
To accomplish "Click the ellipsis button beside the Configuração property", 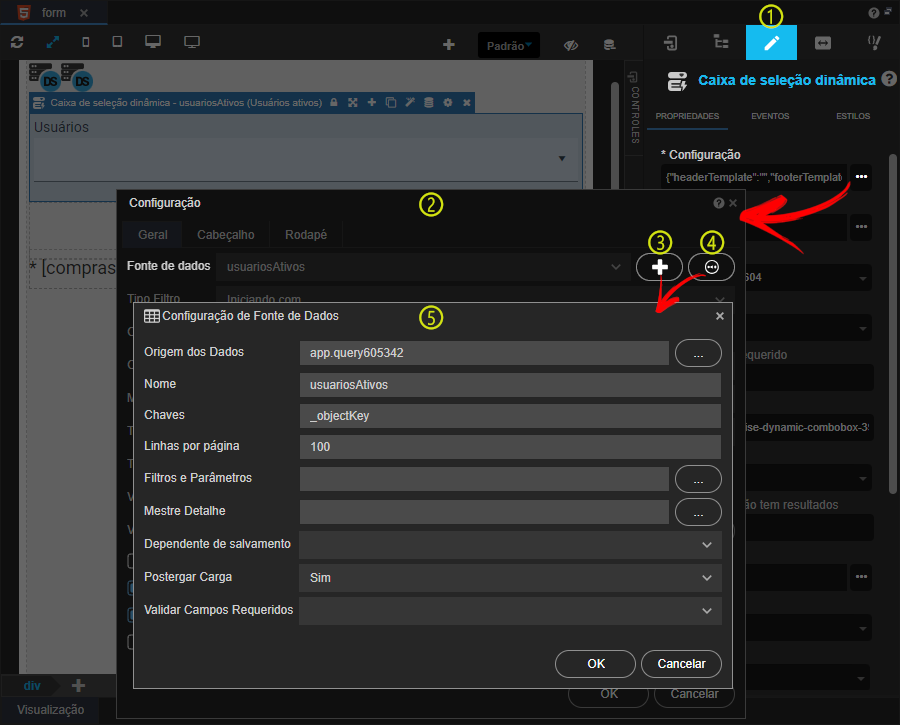I will click(x=861, y=177).
